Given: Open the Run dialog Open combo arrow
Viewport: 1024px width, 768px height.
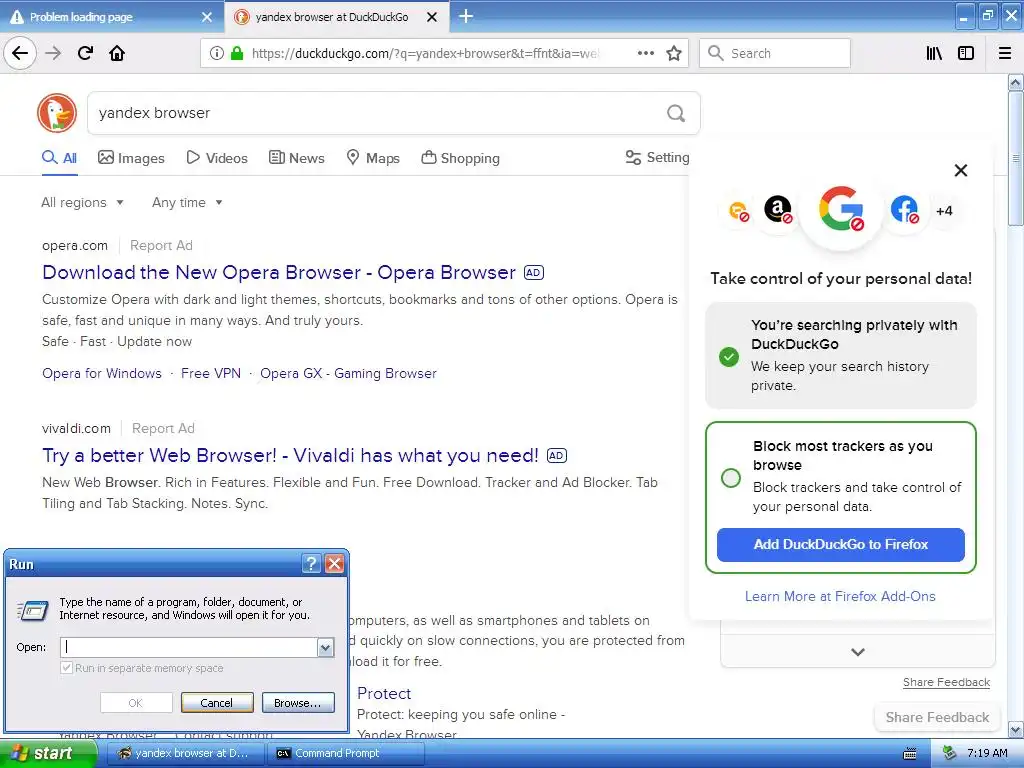Looking at the screenshot, I should point(325,647).
